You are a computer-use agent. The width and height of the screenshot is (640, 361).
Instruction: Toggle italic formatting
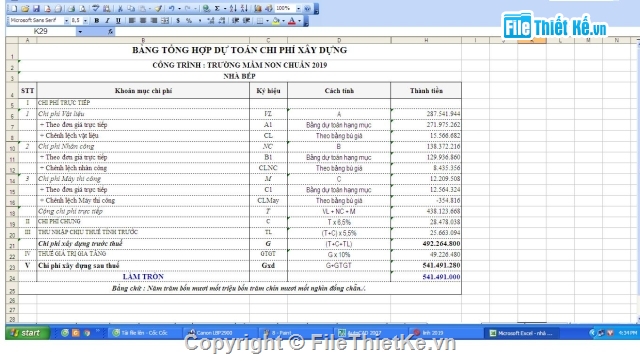pyautogui.click(x=107, y=20)
